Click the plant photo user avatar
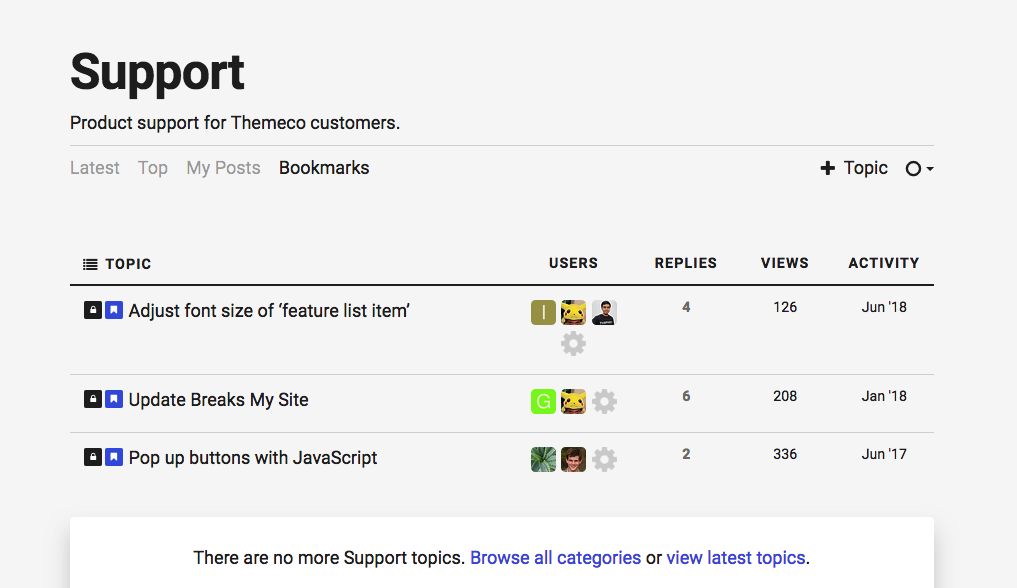The width and height of the screenshot is (1017, 588). (543, 460)
